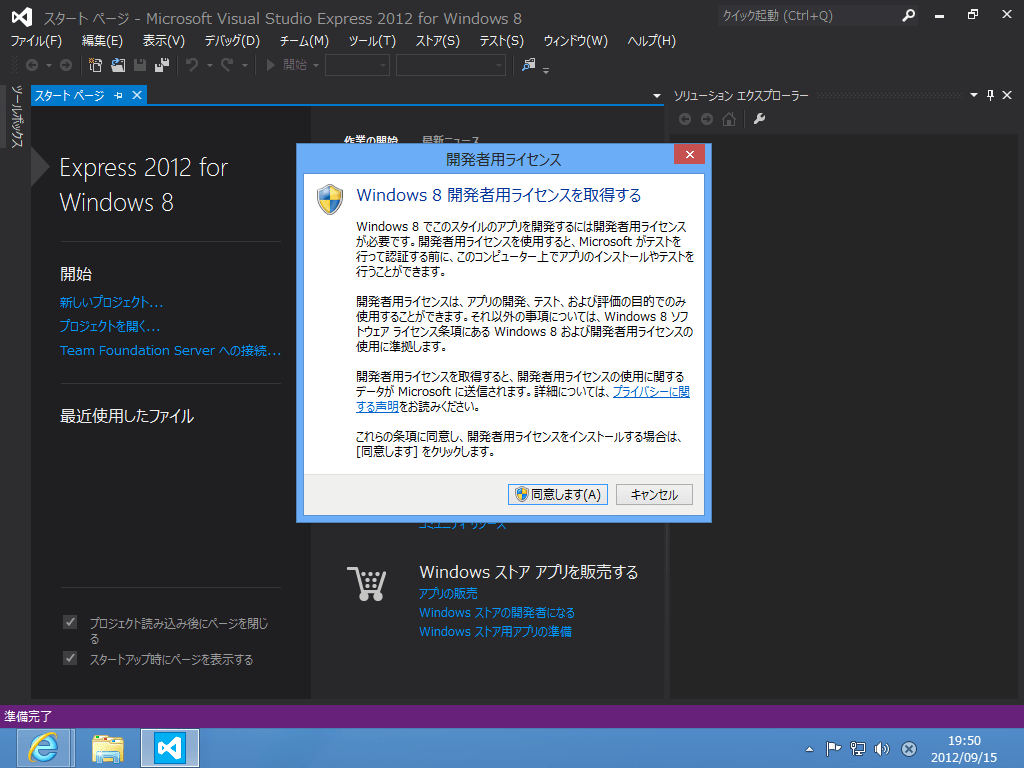Viewport: 1024px width, 768px height.
Task: Click the redo toolbar icon
Action: [227, 65]
